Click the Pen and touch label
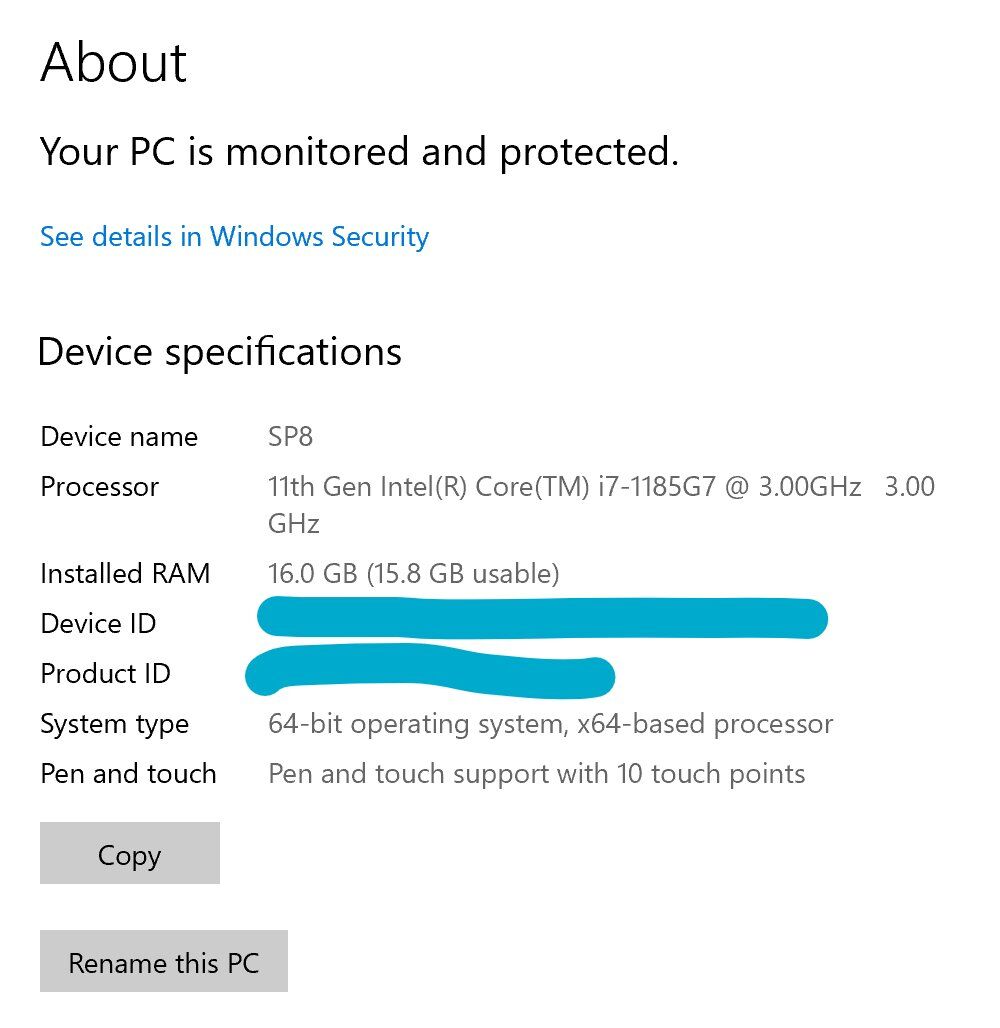 [x=128, y=774]
